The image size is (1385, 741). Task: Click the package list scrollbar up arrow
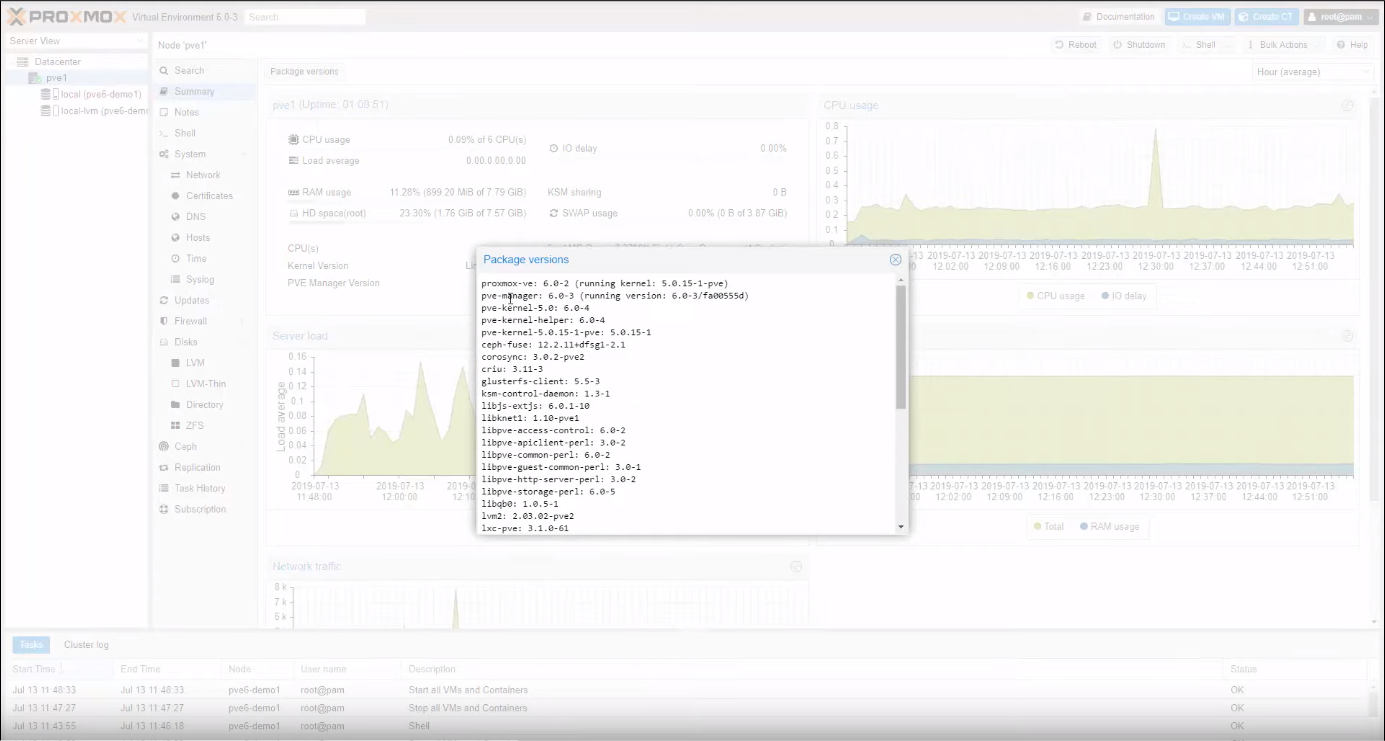(x=901, y=280)
